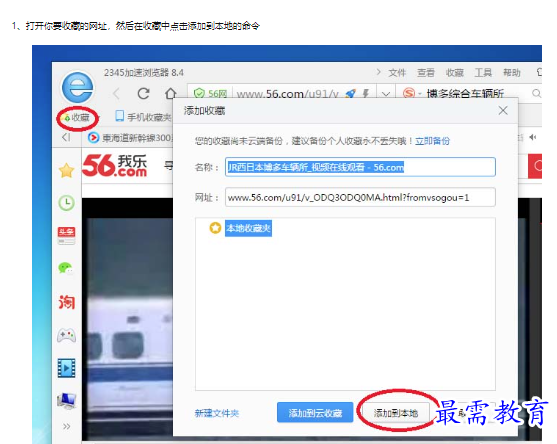This screenshot has width=557, height=444.
Task: Collapse the menu bar chevron
Action: pos(378,72)
